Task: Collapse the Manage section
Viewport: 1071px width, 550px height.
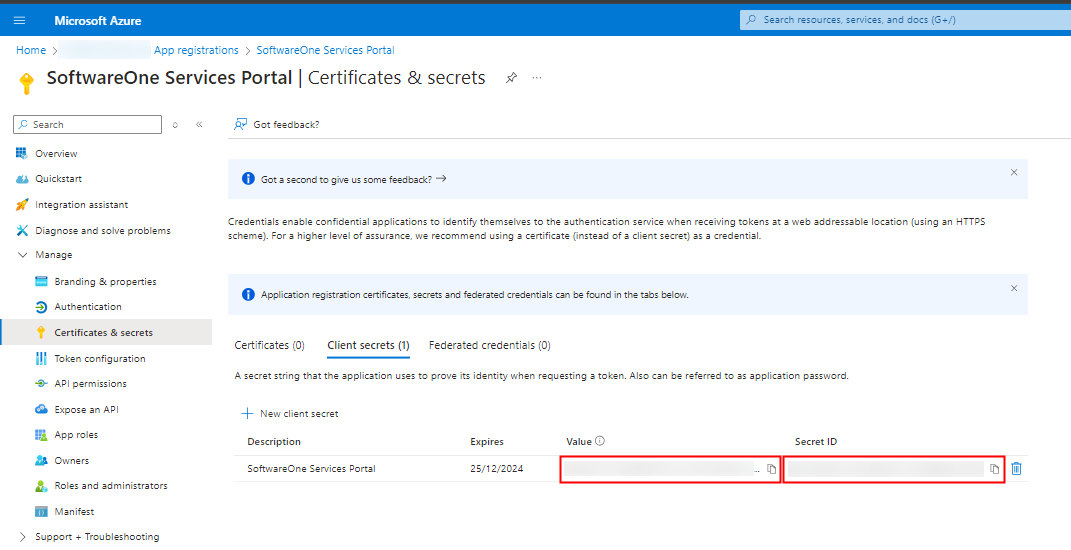Action: point(23,255)
